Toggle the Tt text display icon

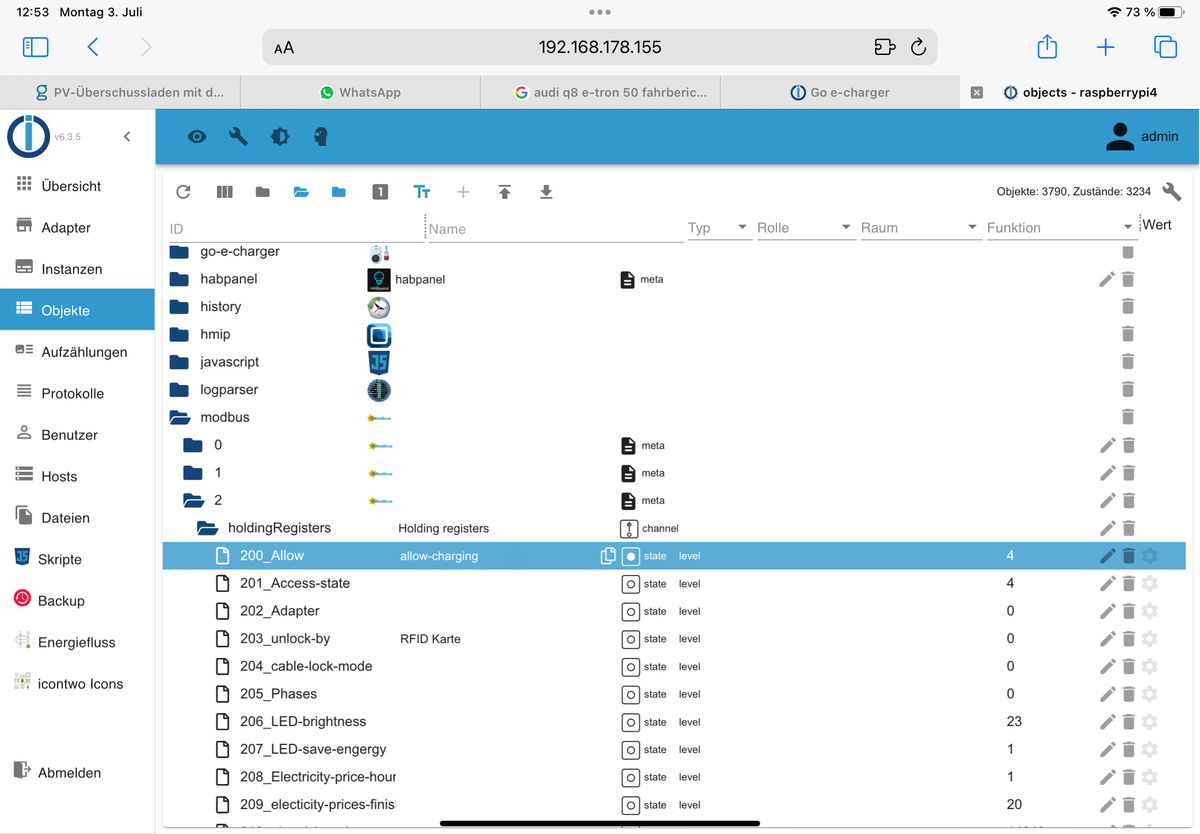[x=422, y=192]
